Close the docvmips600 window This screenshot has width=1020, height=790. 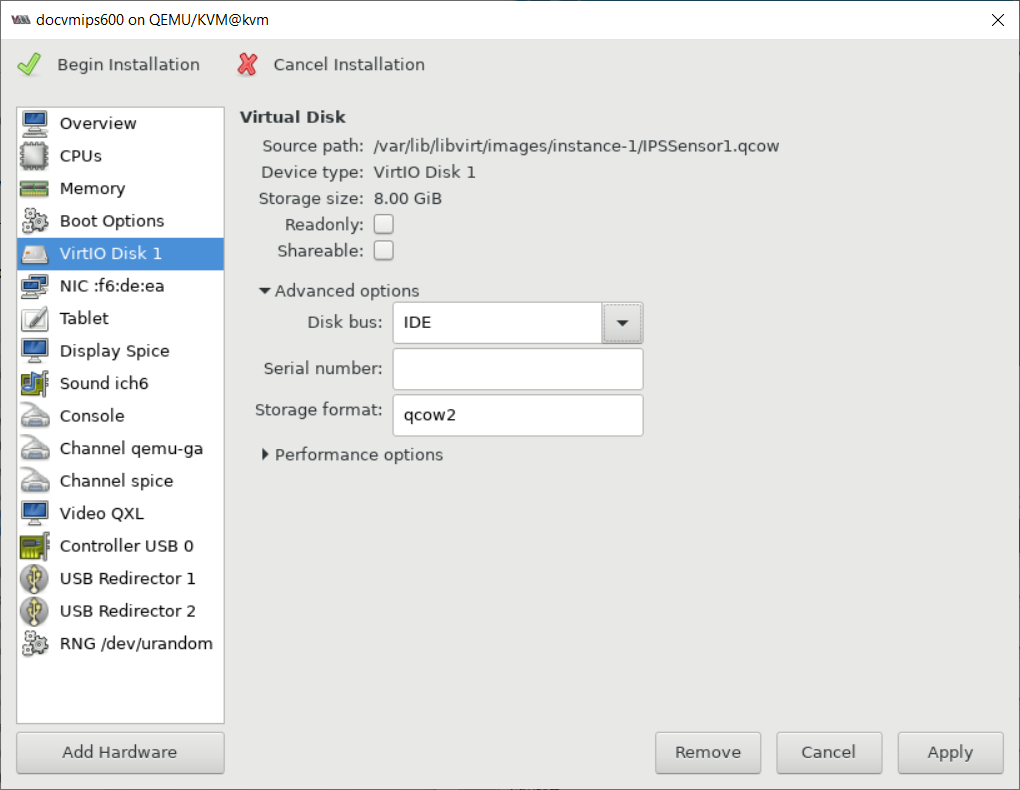pos(997,20)
